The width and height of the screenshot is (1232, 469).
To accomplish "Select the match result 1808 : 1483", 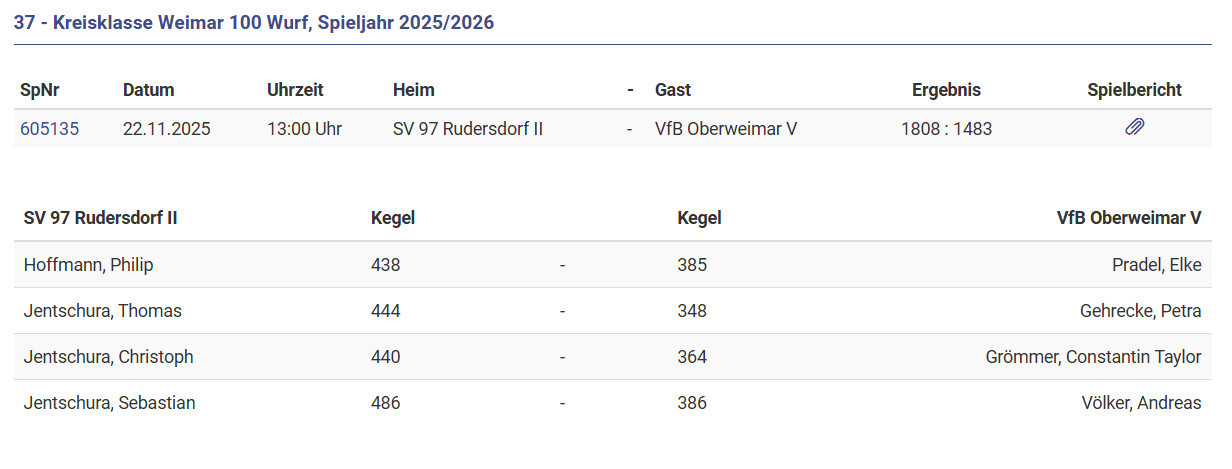I will point(946,129).
